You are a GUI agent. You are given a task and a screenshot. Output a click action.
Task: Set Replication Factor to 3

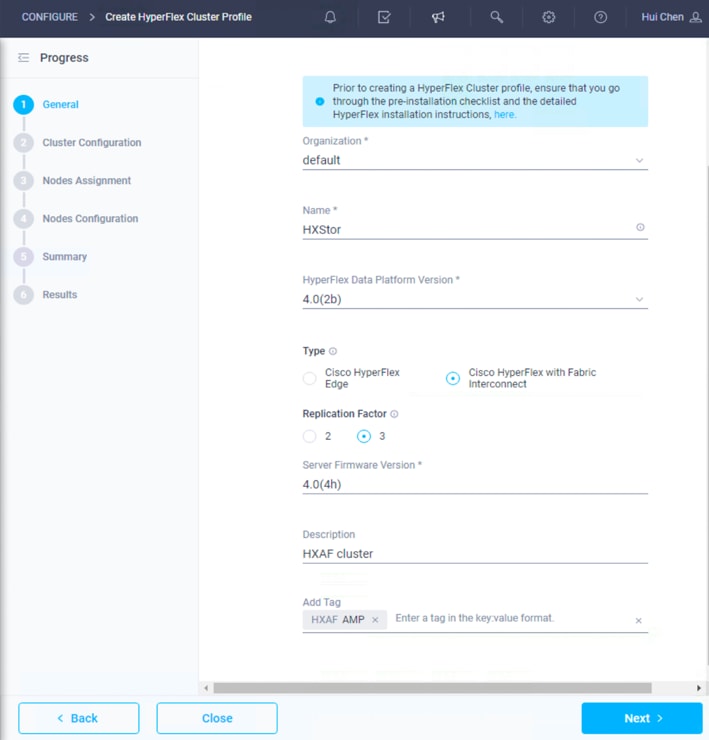click(363, 436)
